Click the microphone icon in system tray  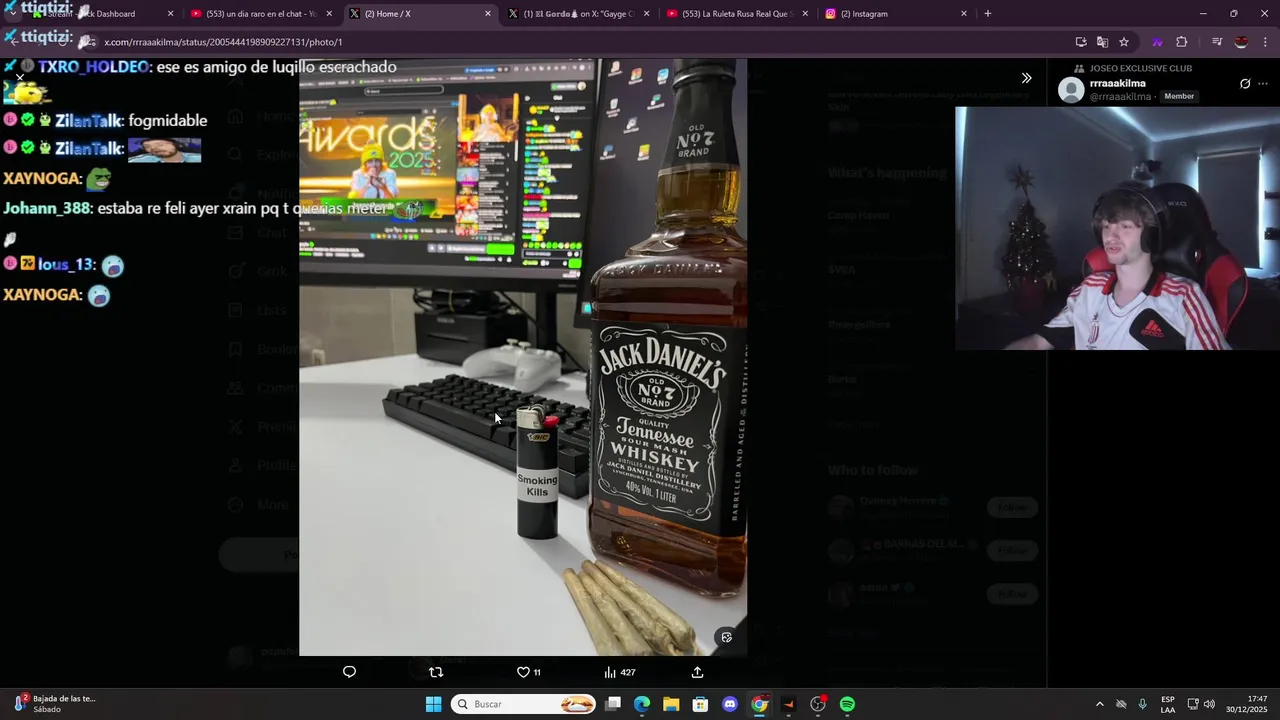coord(1143,704)
